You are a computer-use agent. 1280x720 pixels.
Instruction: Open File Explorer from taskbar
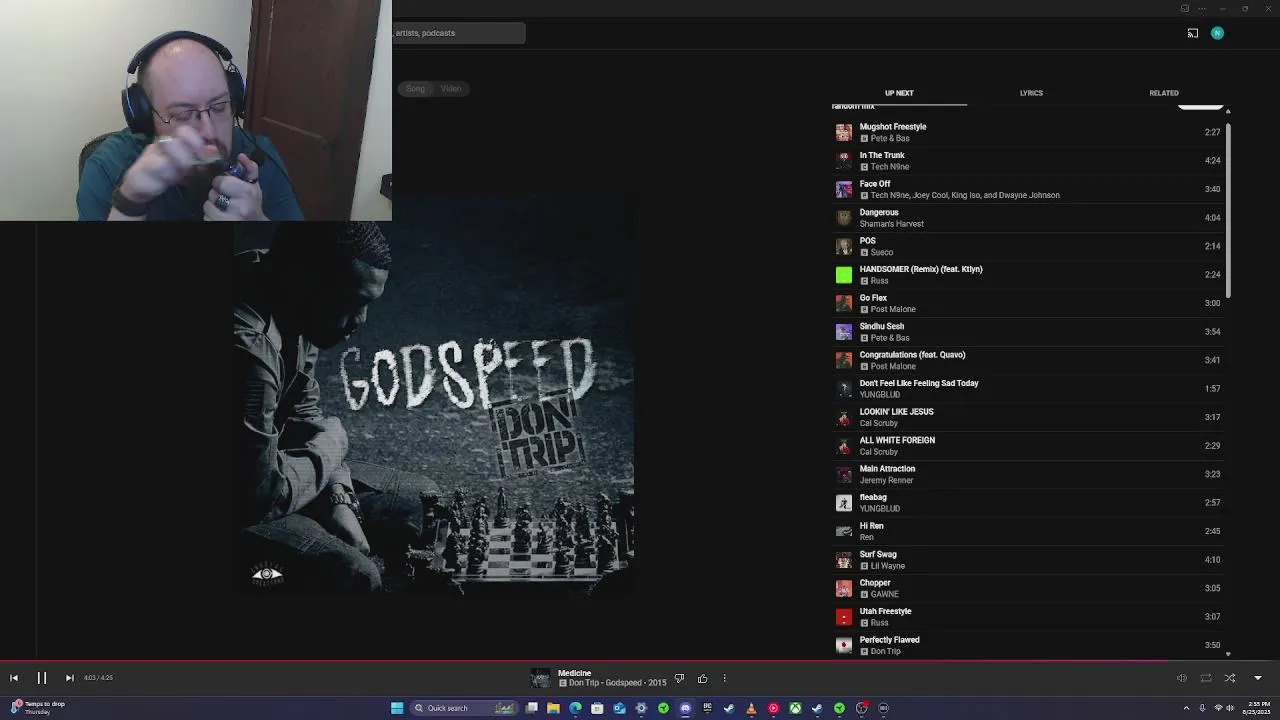(553, 708)
